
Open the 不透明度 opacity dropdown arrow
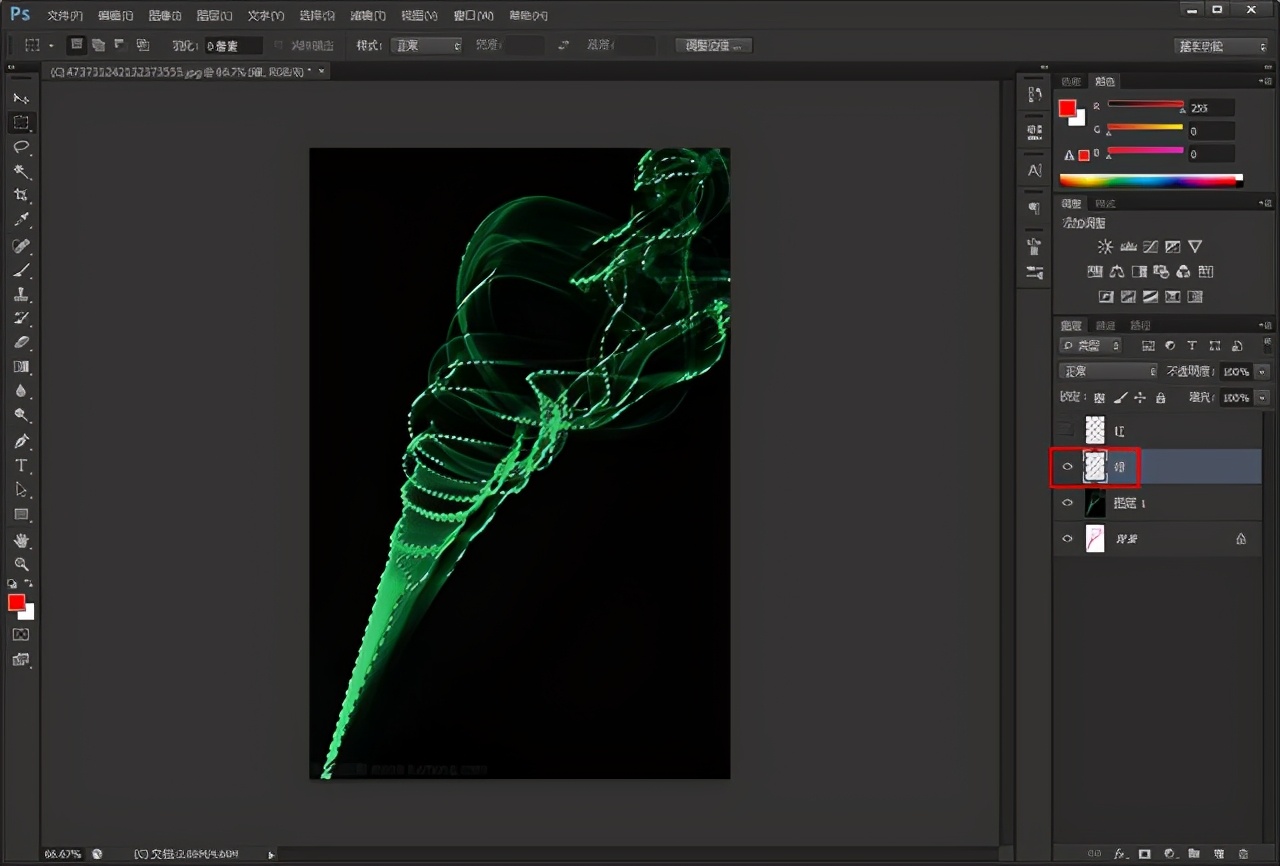coord(1262,371)
